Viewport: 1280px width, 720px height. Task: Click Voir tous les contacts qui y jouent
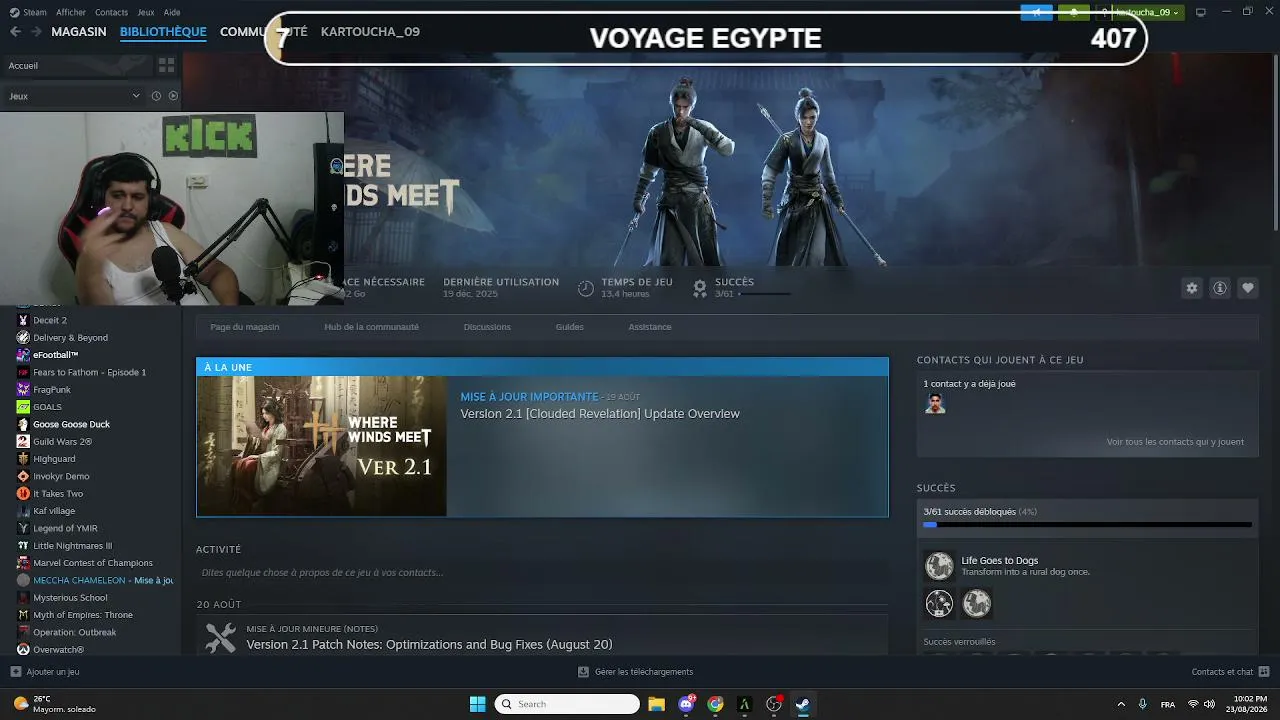coord(1175,442)
